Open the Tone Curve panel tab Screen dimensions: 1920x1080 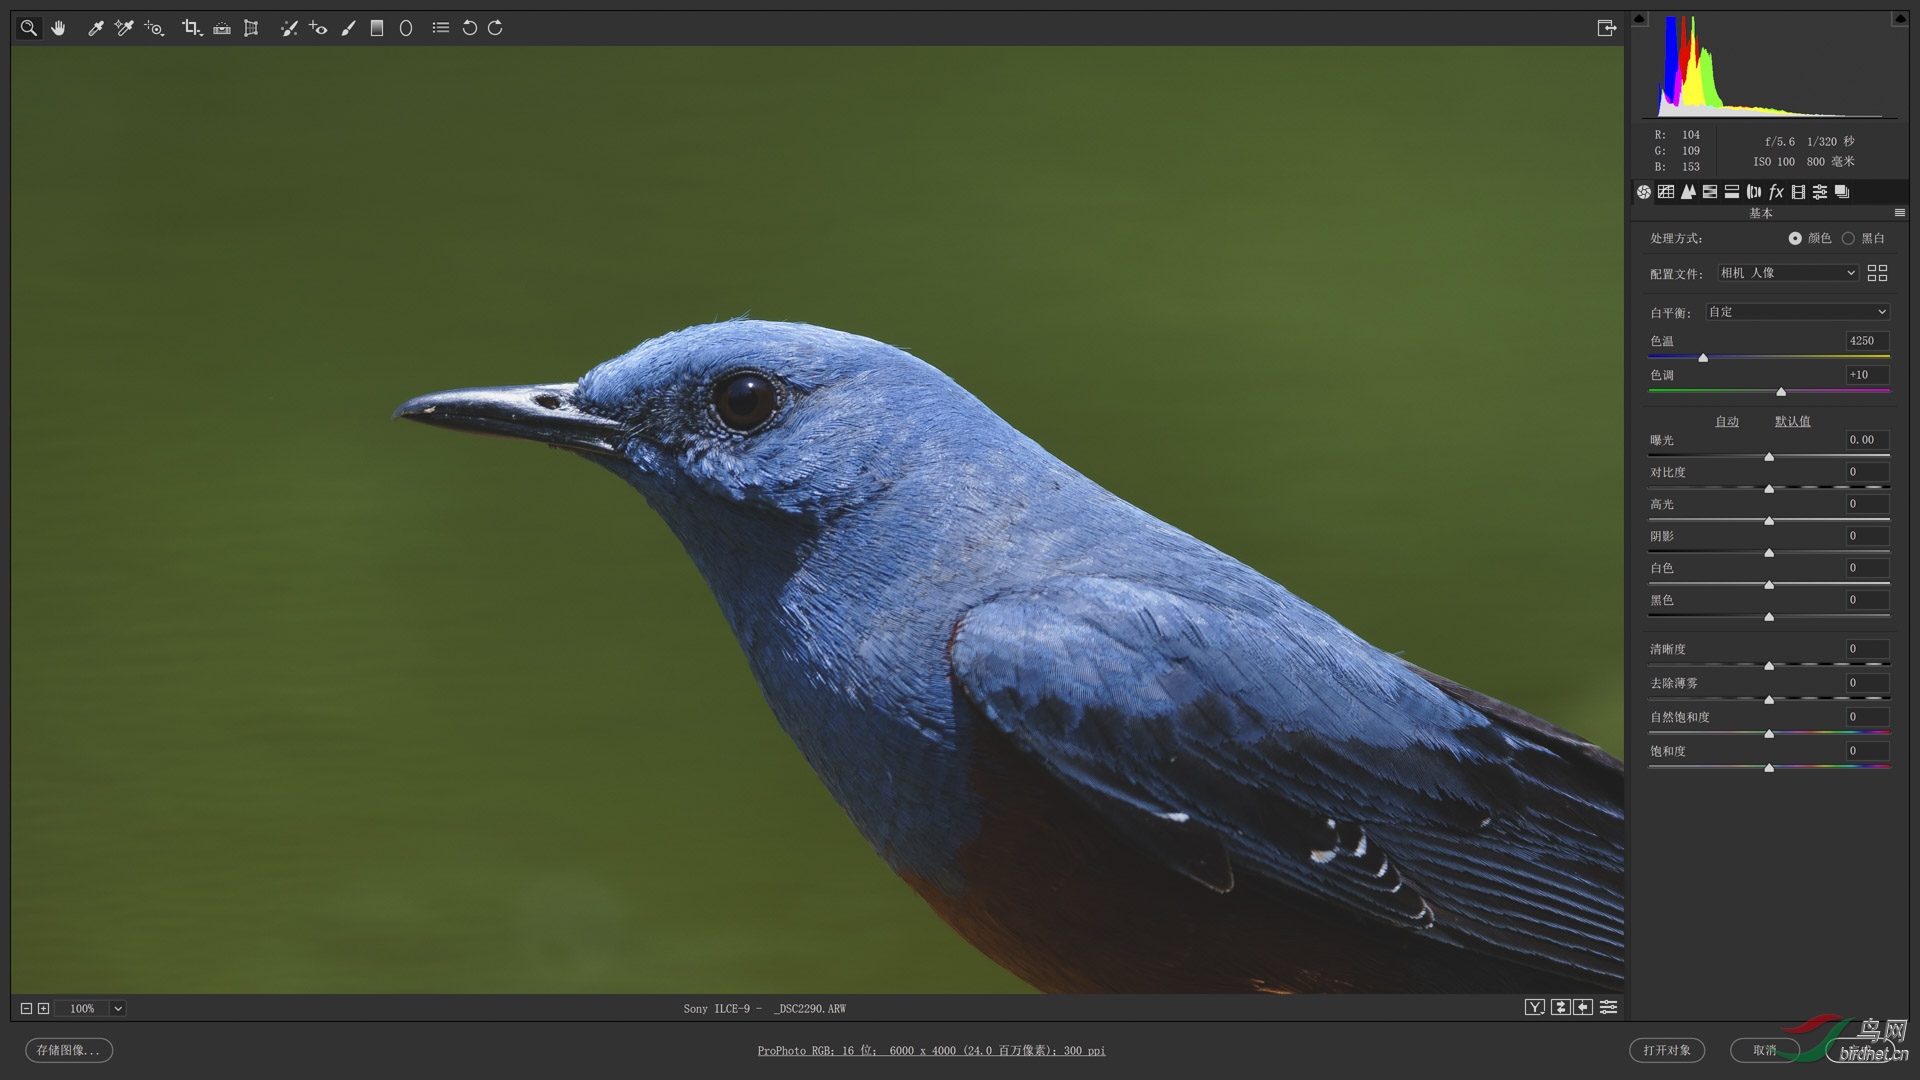click(x=1666, y=192)
